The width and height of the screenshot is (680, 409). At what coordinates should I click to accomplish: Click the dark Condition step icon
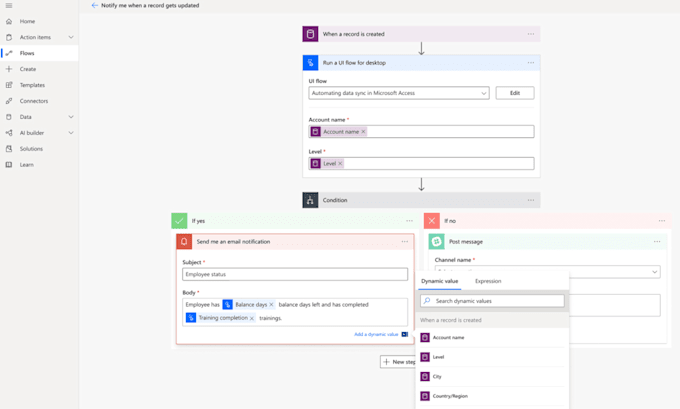pyautogui.click(x=310, y=200)
